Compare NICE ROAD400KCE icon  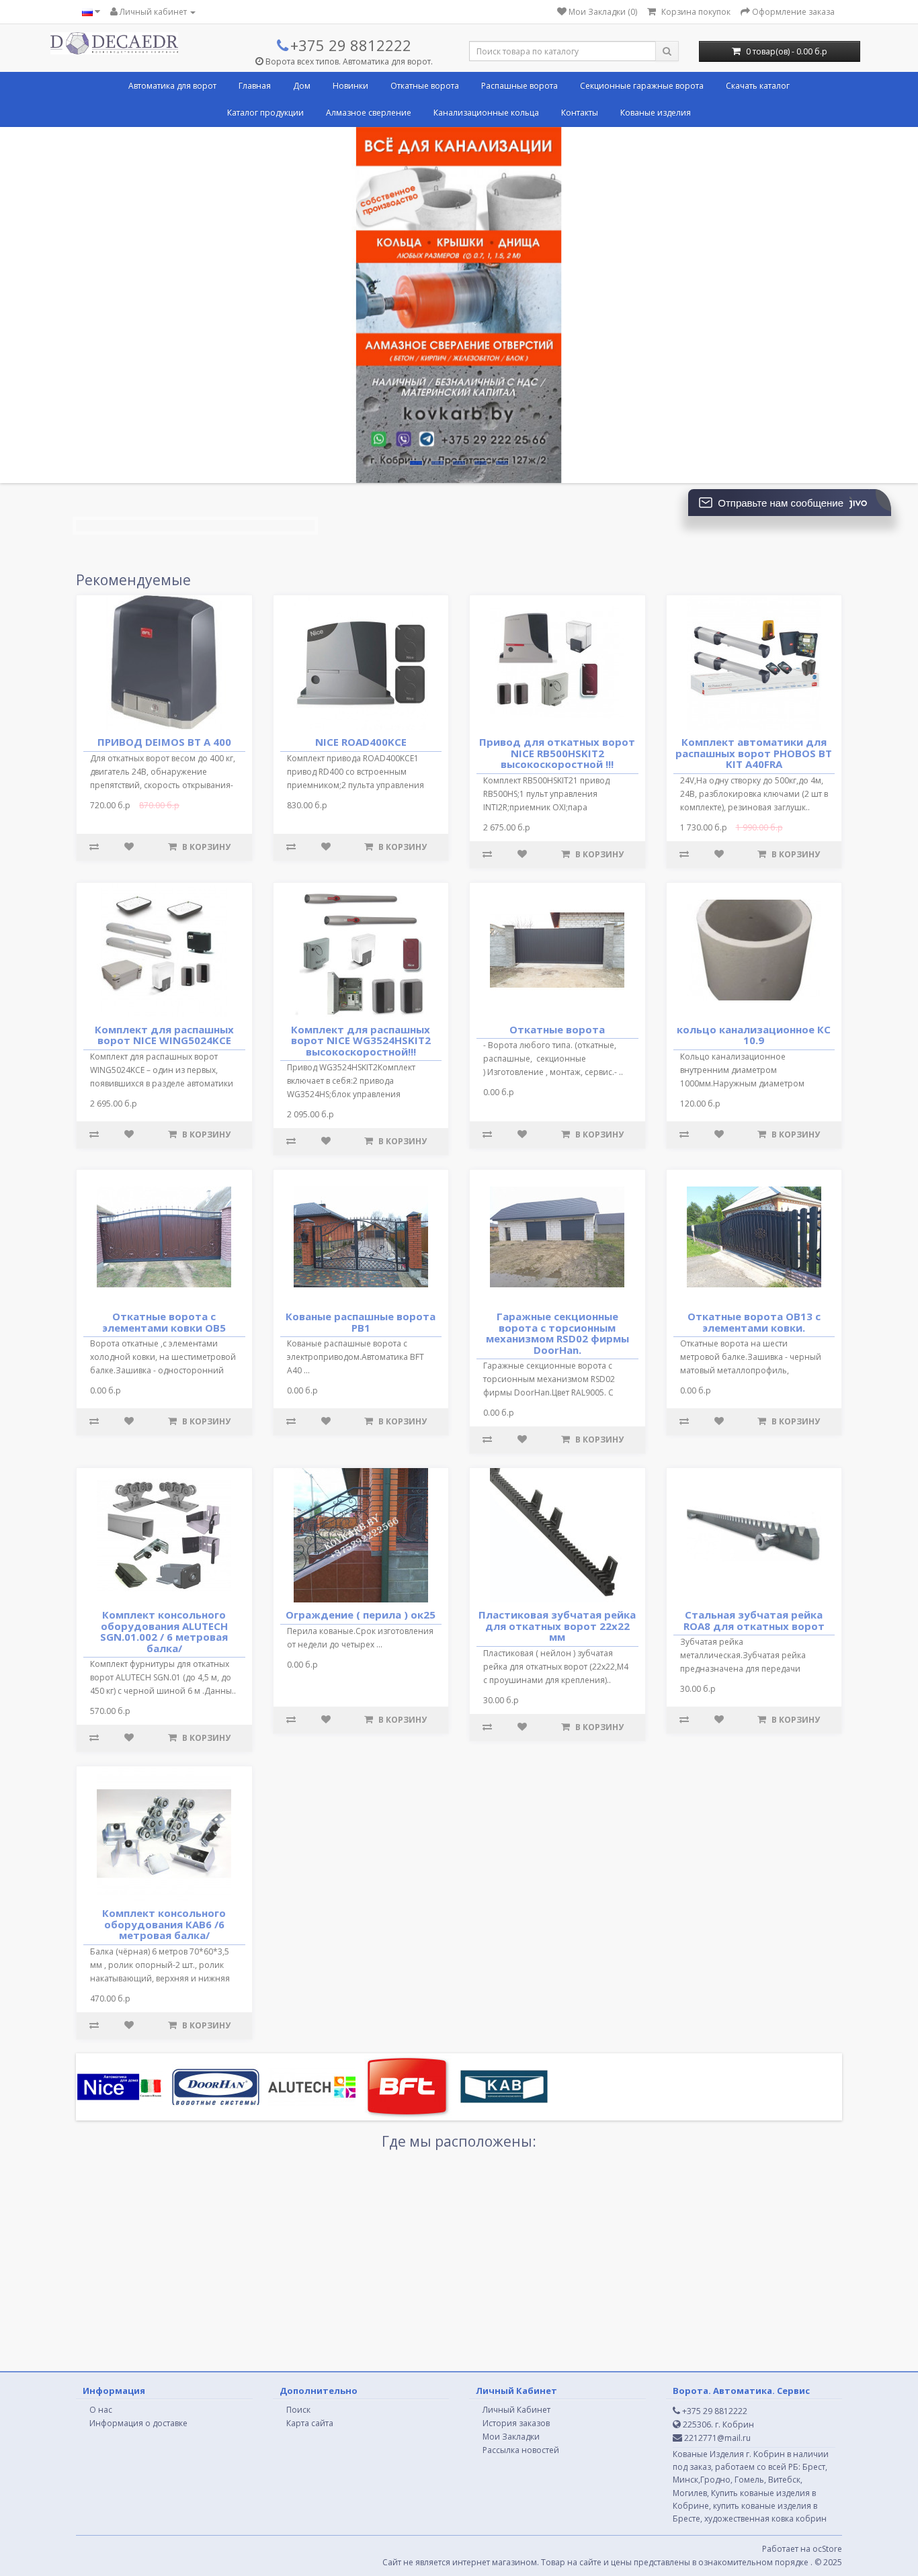[x=291, y=847]
